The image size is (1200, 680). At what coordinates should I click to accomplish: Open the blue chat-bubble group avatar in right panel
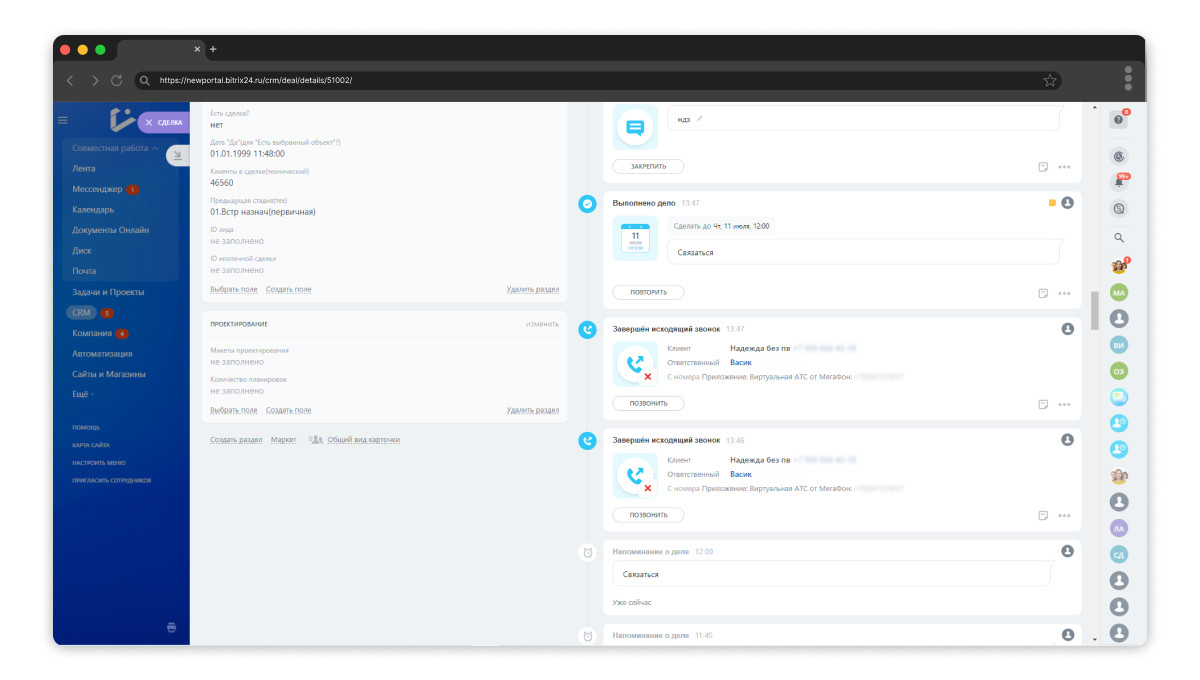[x=1119, y=396]
